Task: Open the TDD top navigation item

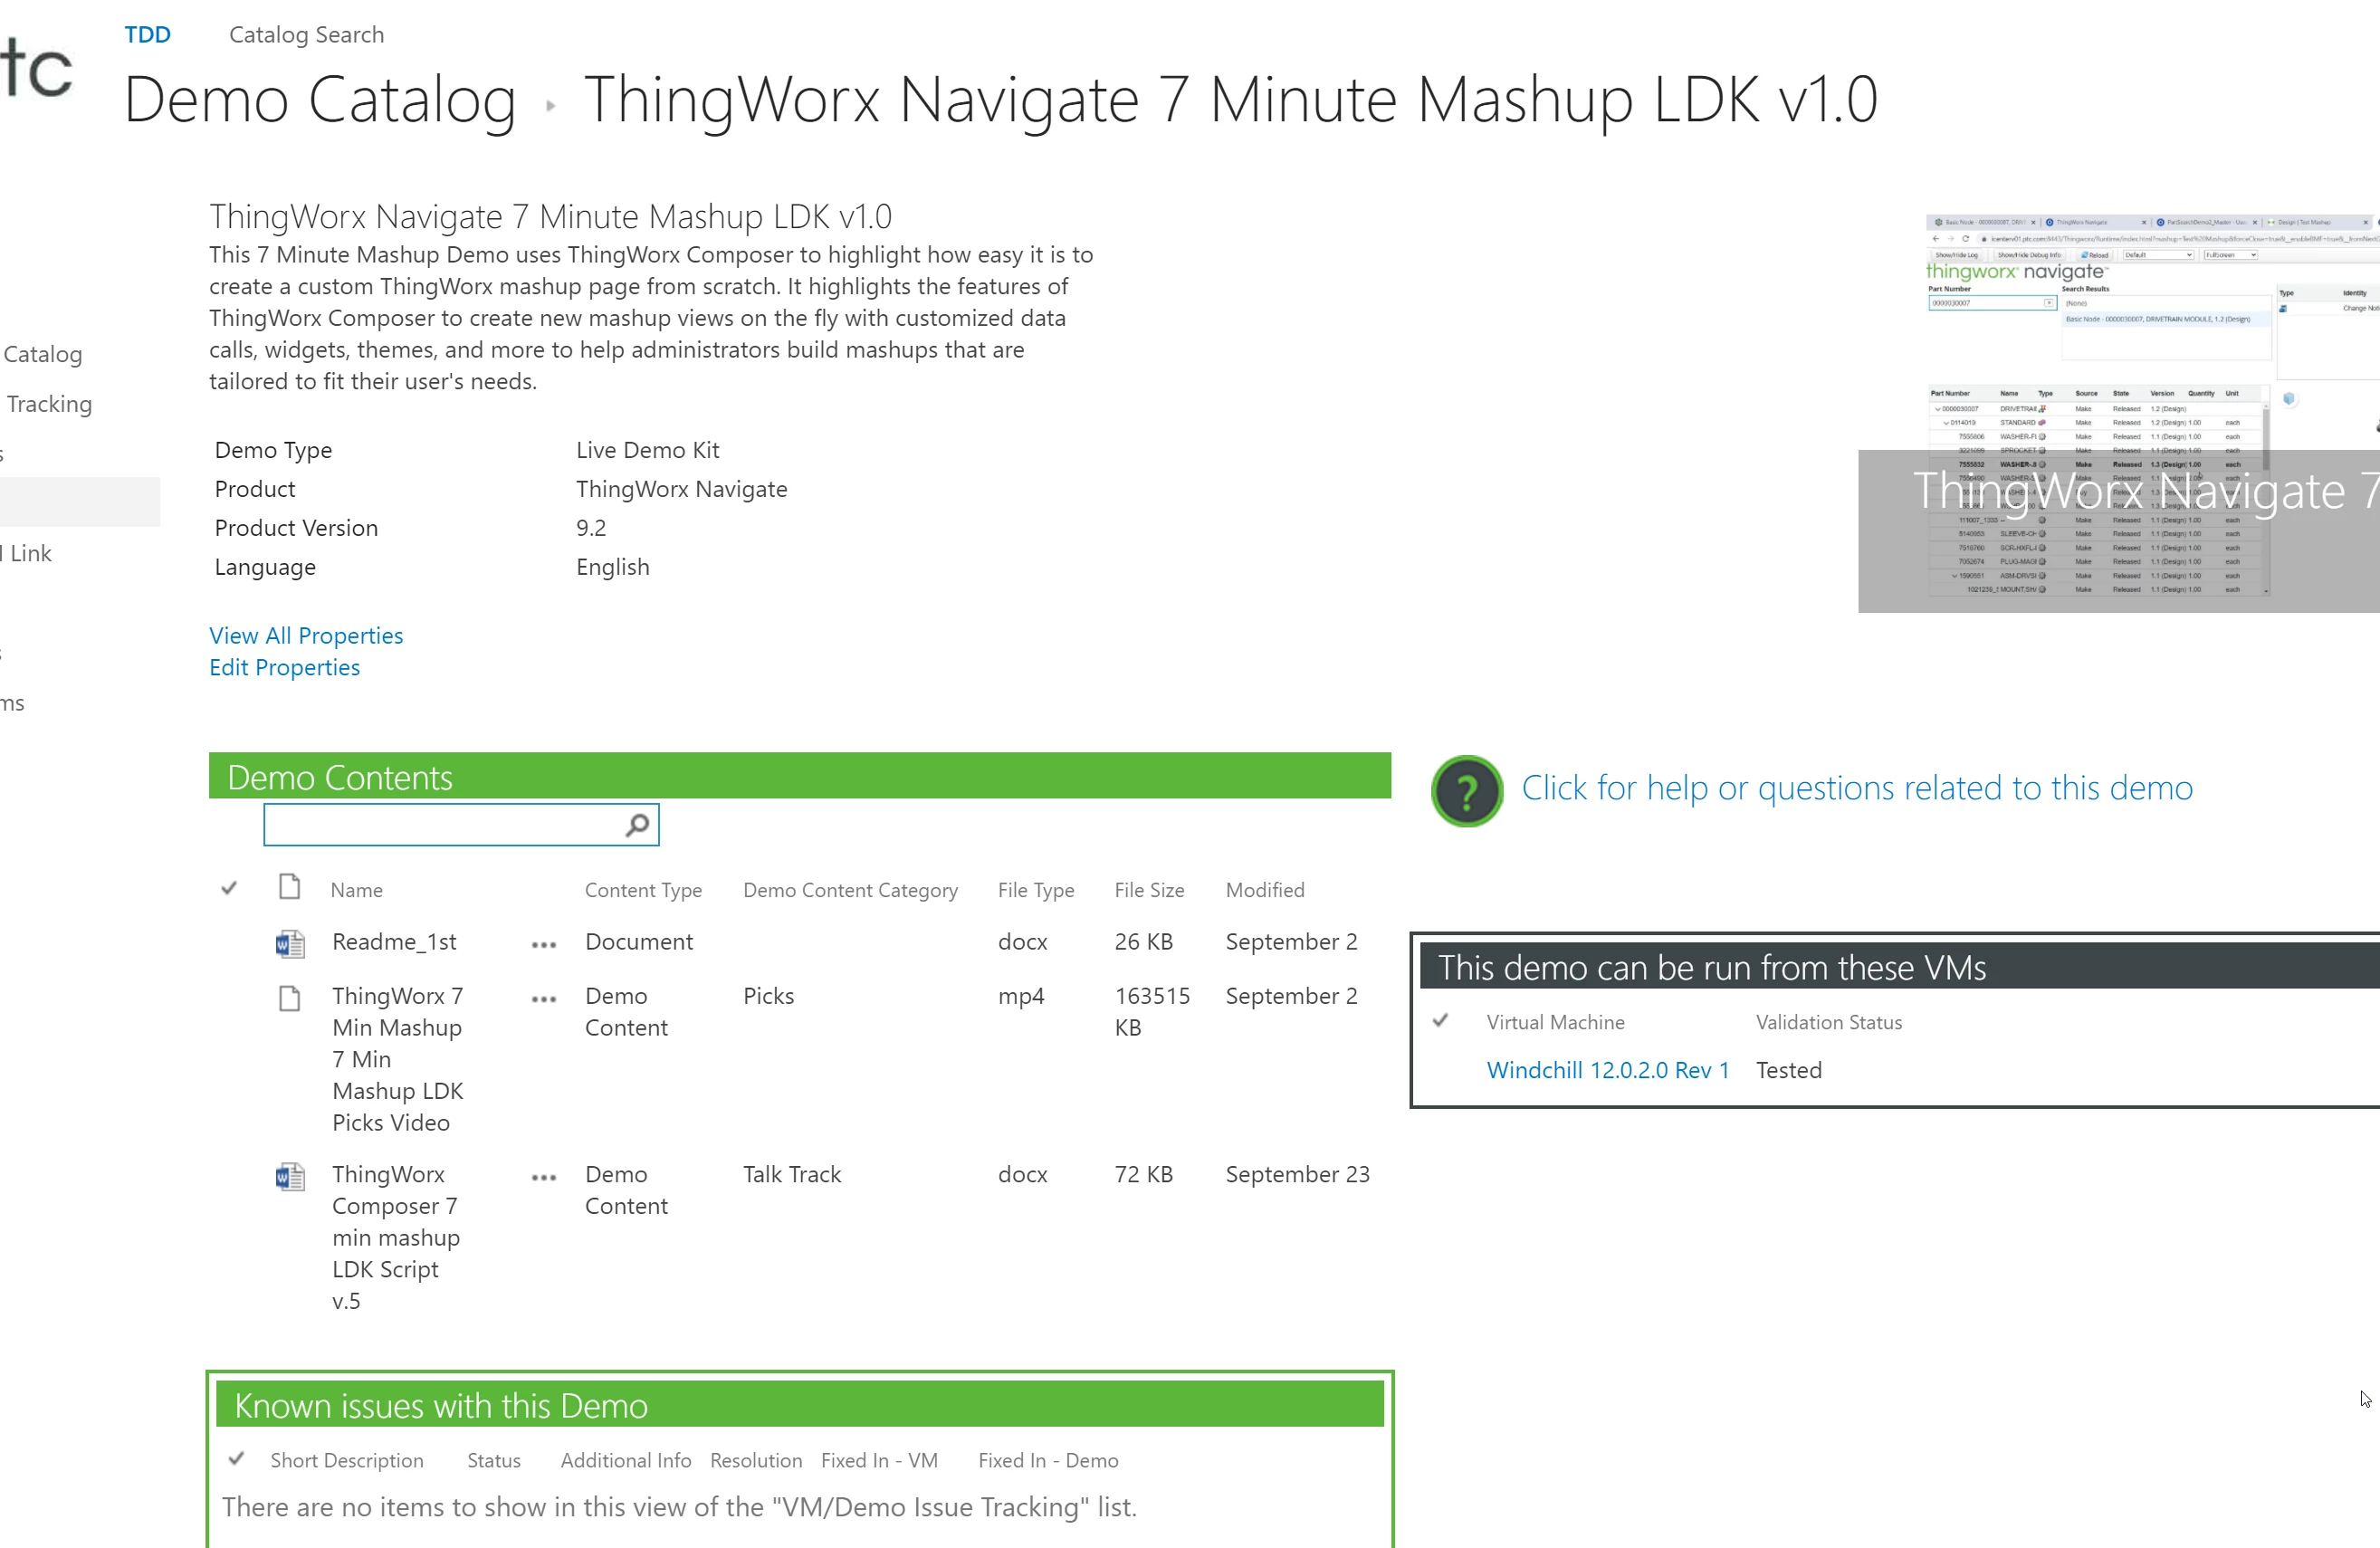Action: click(x=147, y=35)
